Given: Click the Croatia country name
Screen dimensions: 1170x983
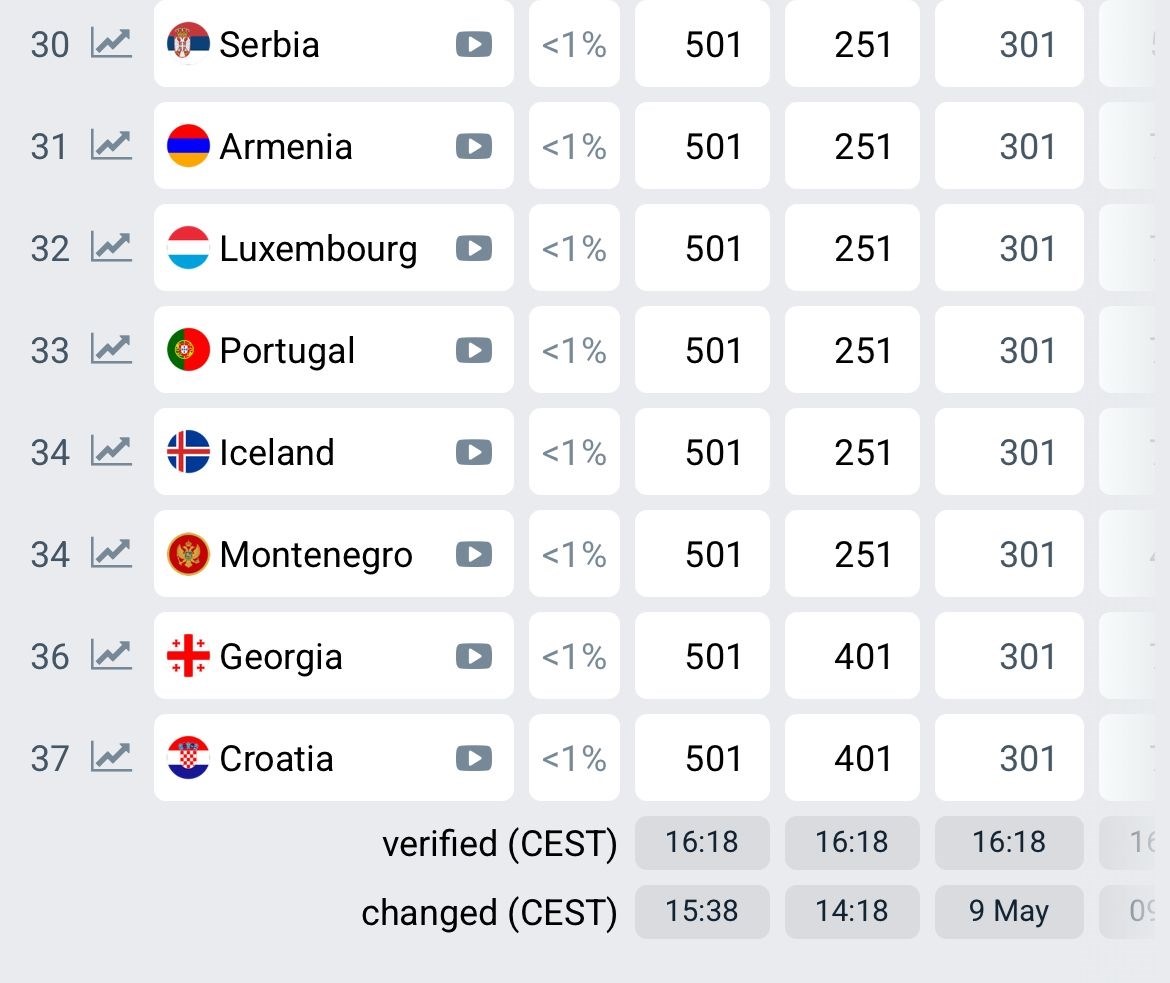Looking at the screenshot, I should [276, 759].
